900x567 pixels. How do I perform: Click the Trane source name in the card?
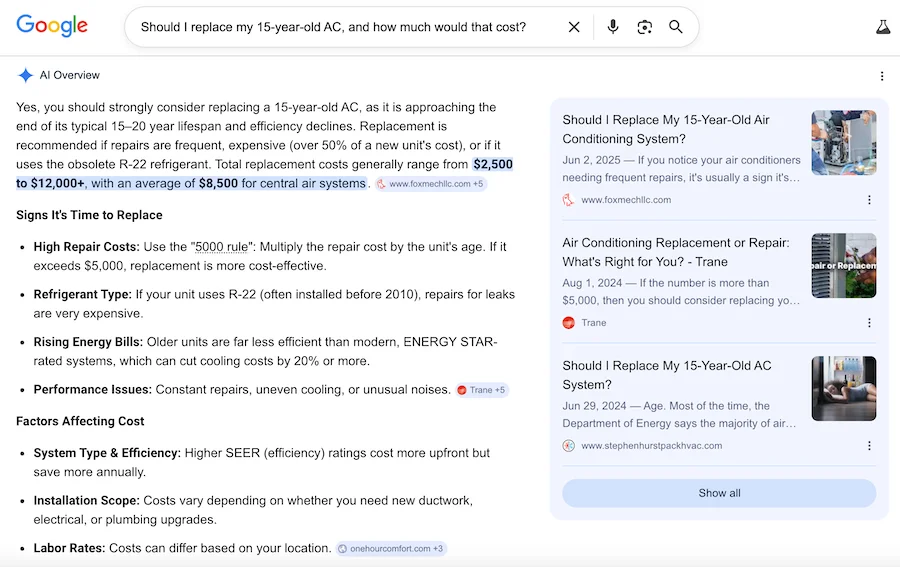click(593, 323)
